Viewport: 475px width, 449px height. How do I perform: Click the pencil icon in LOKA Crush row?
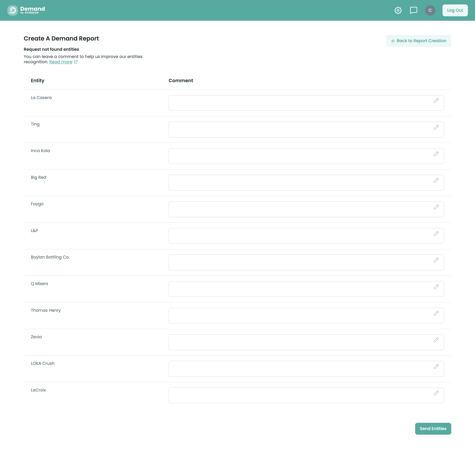coord(436,366)
